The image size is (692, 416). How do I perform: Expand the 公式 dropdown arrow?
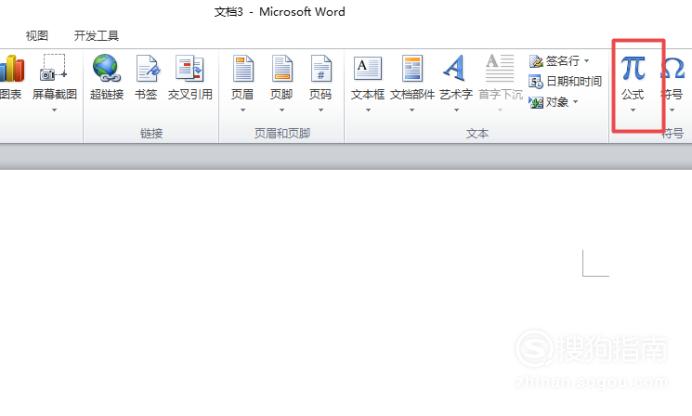(x=632, y=110)
